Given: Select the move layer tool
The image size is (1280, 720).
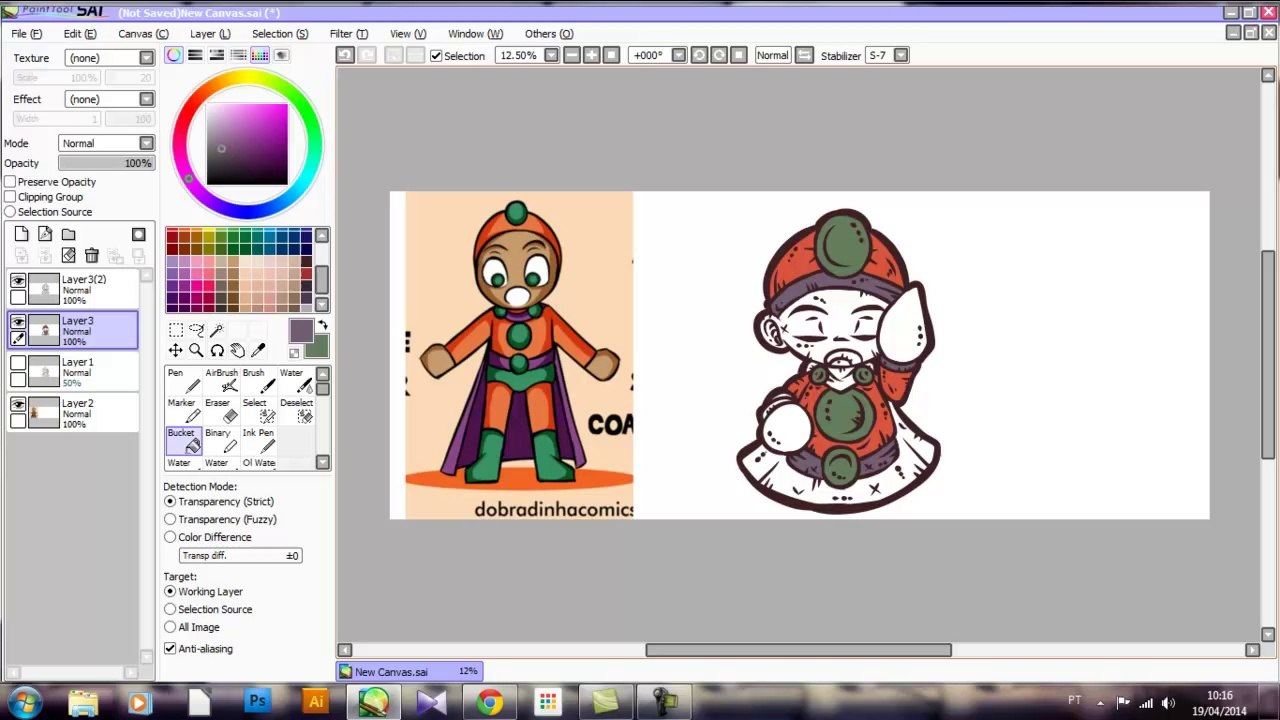Looking at the screenshot, I should (x=175, y=350).
